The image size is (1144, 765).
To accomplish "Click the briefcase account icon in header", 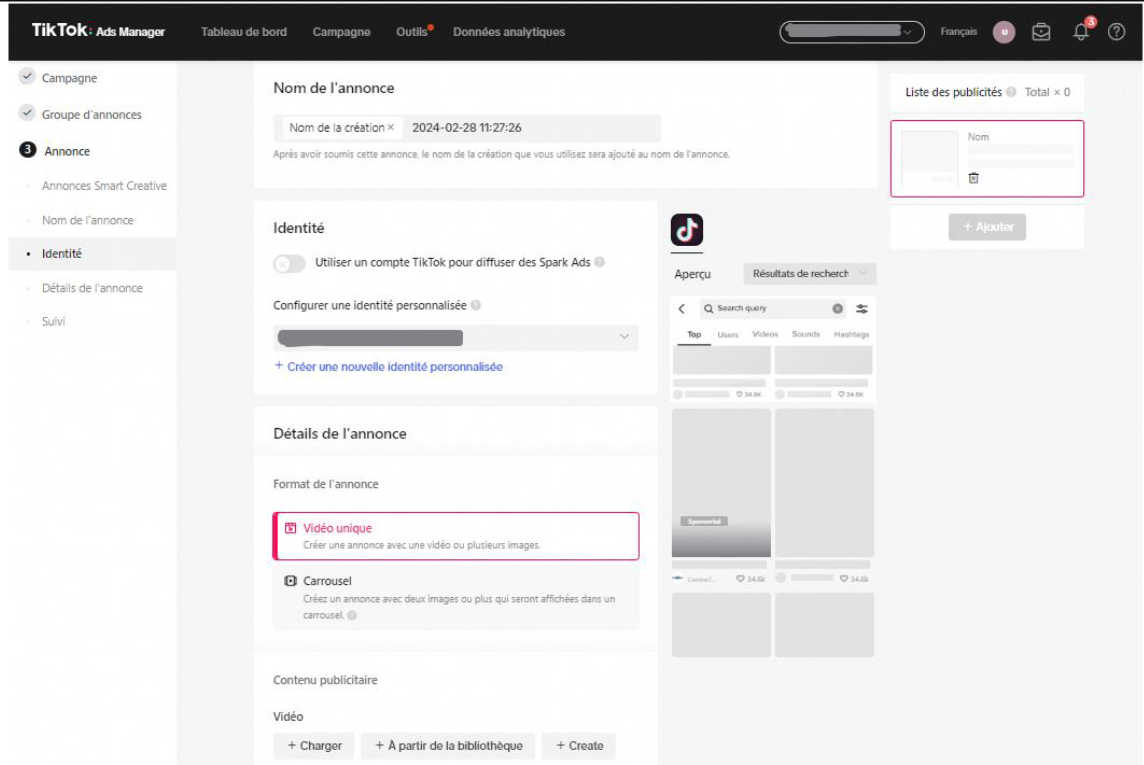I will (1042, 32).
